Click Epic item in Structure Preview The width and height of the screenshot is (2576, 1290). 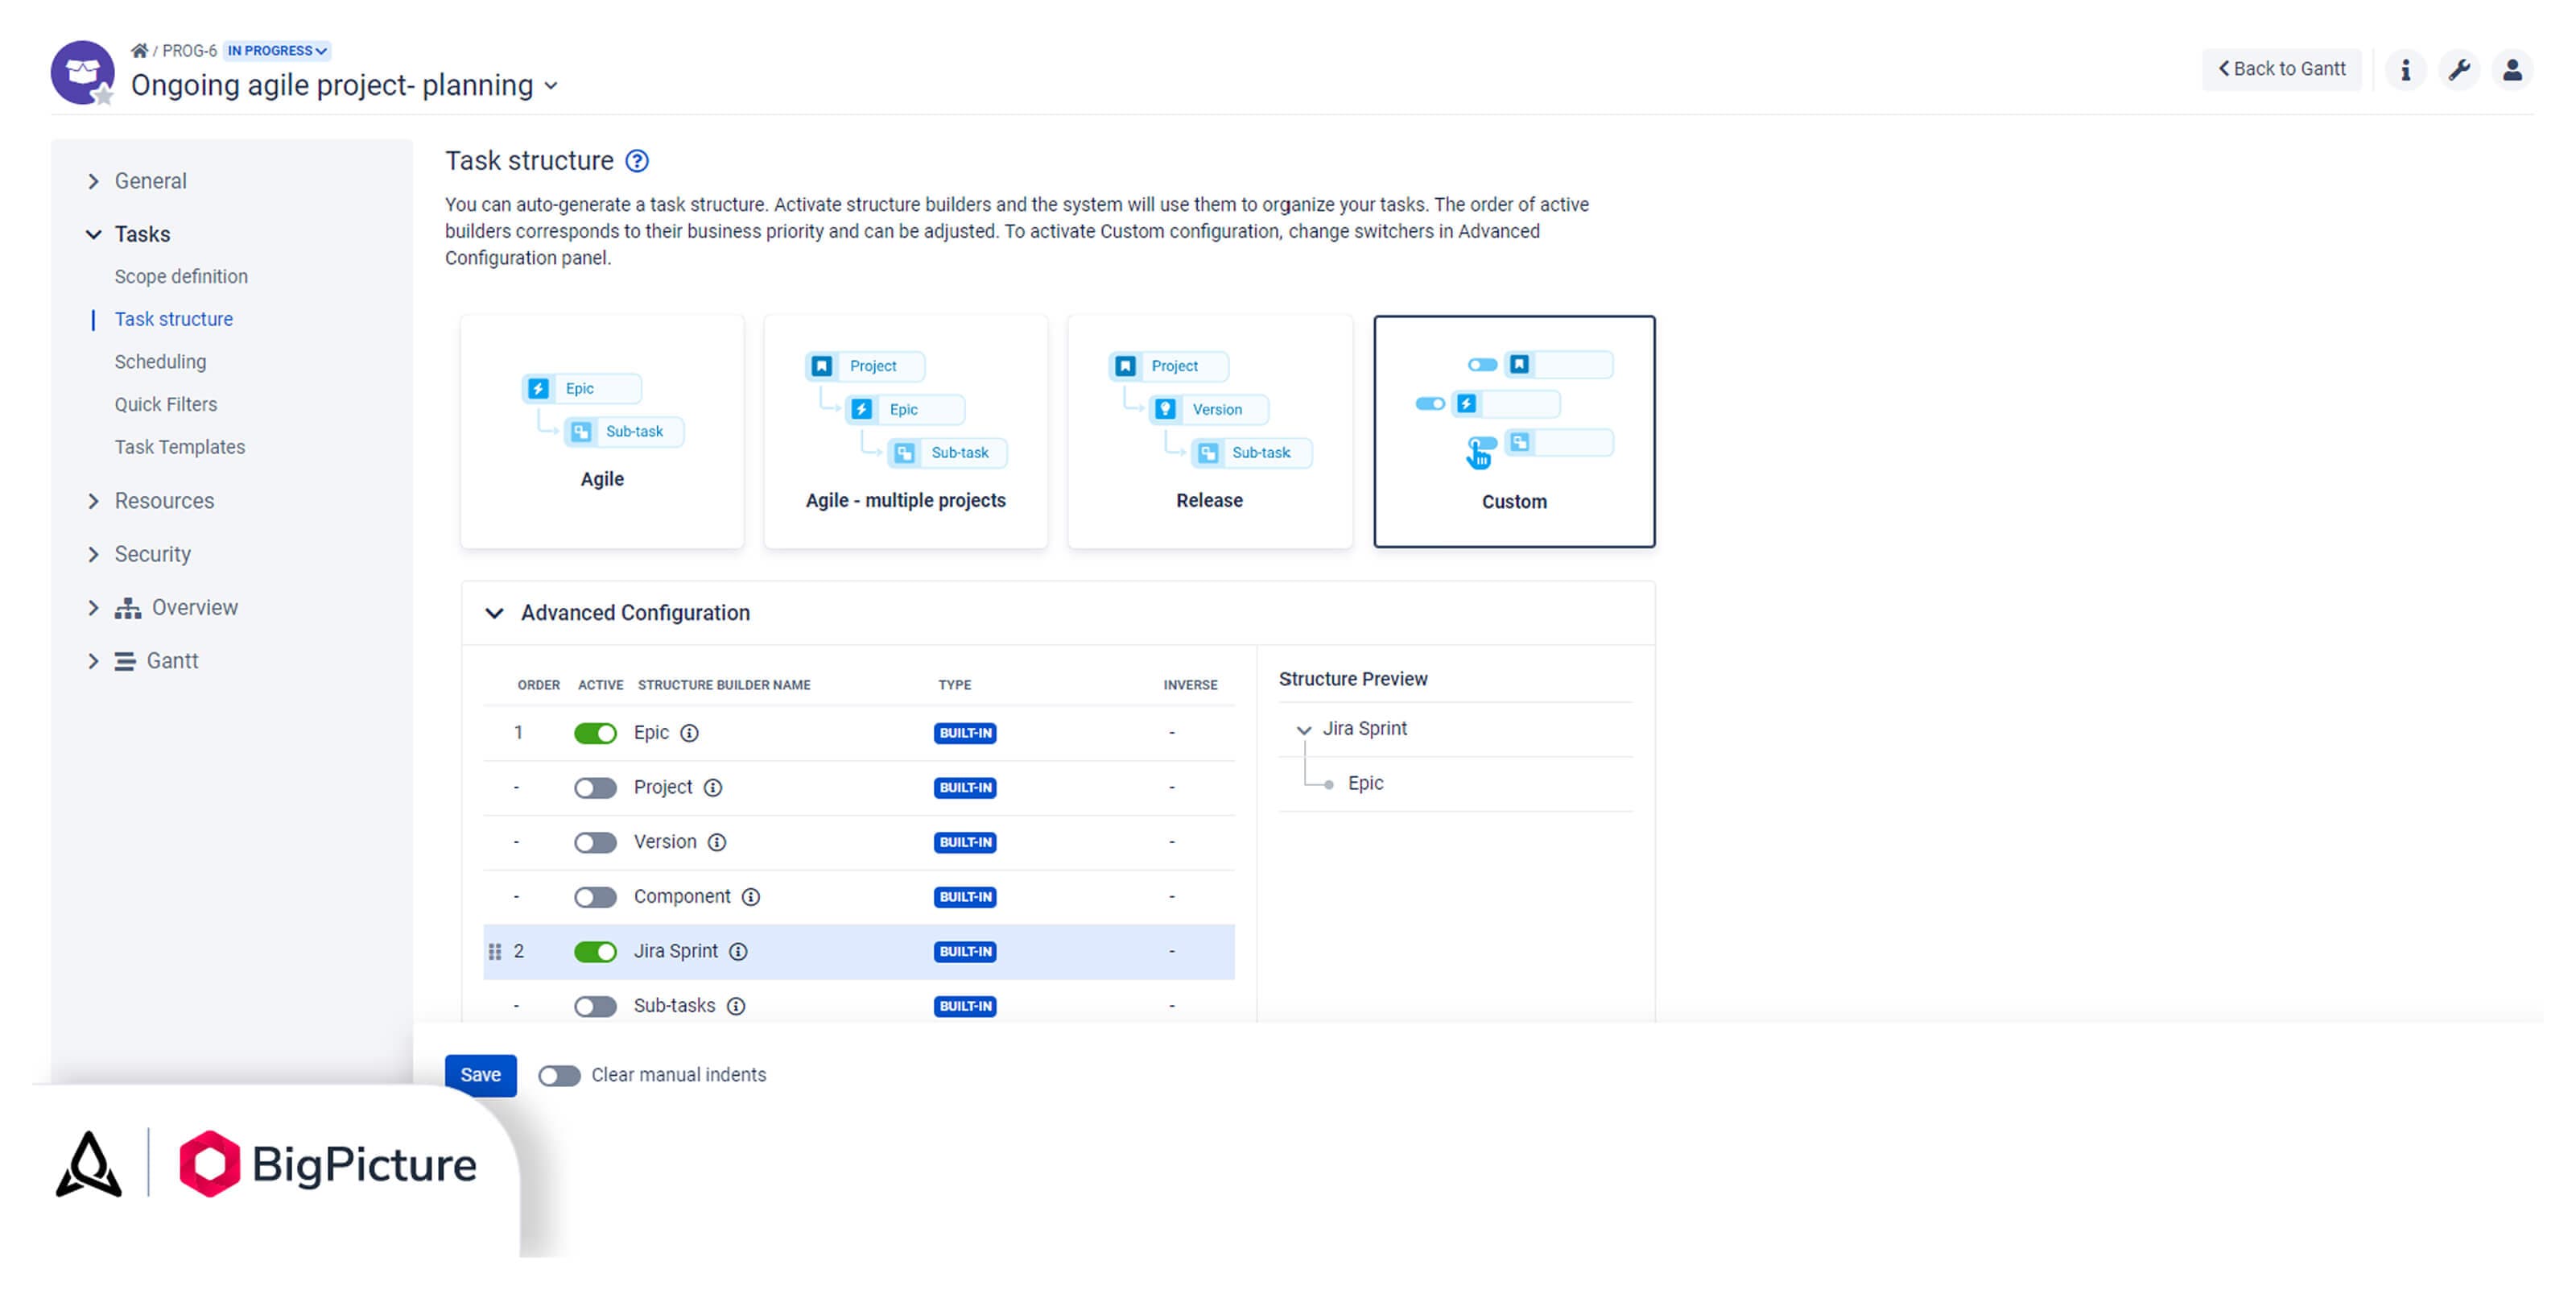click(x=1365, y=784)
